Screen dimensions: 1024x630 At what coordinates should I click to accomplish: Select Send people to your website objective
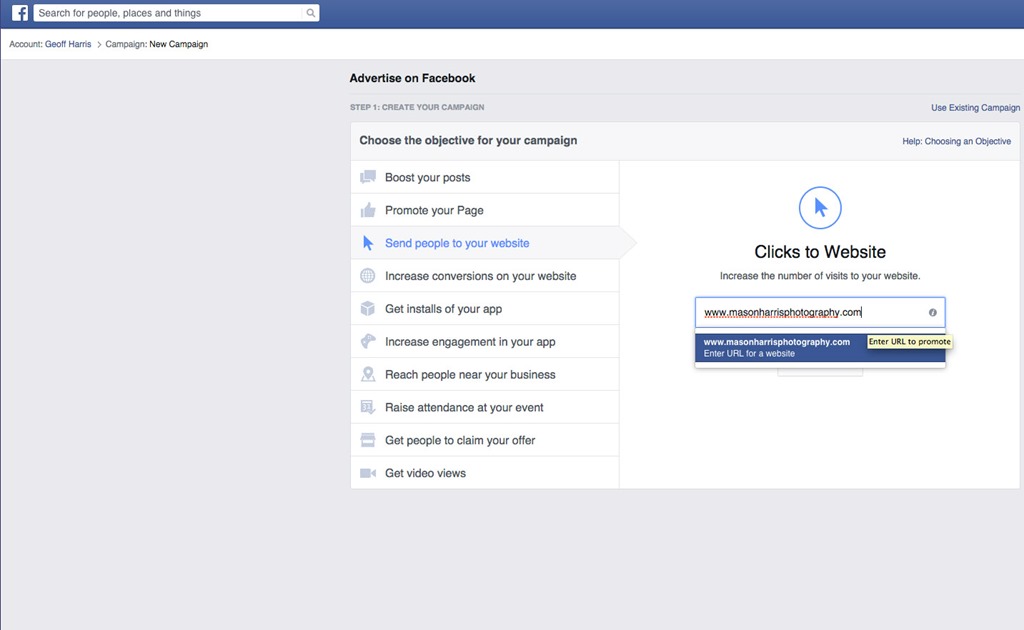point(457,243)
